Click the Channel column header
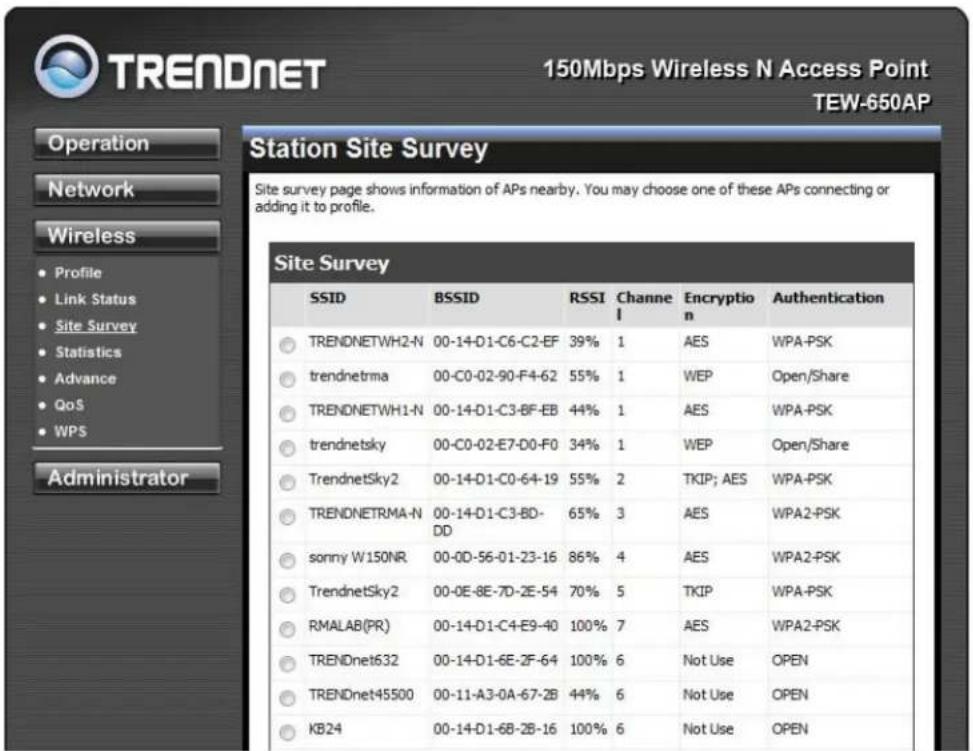 point(644,306)
